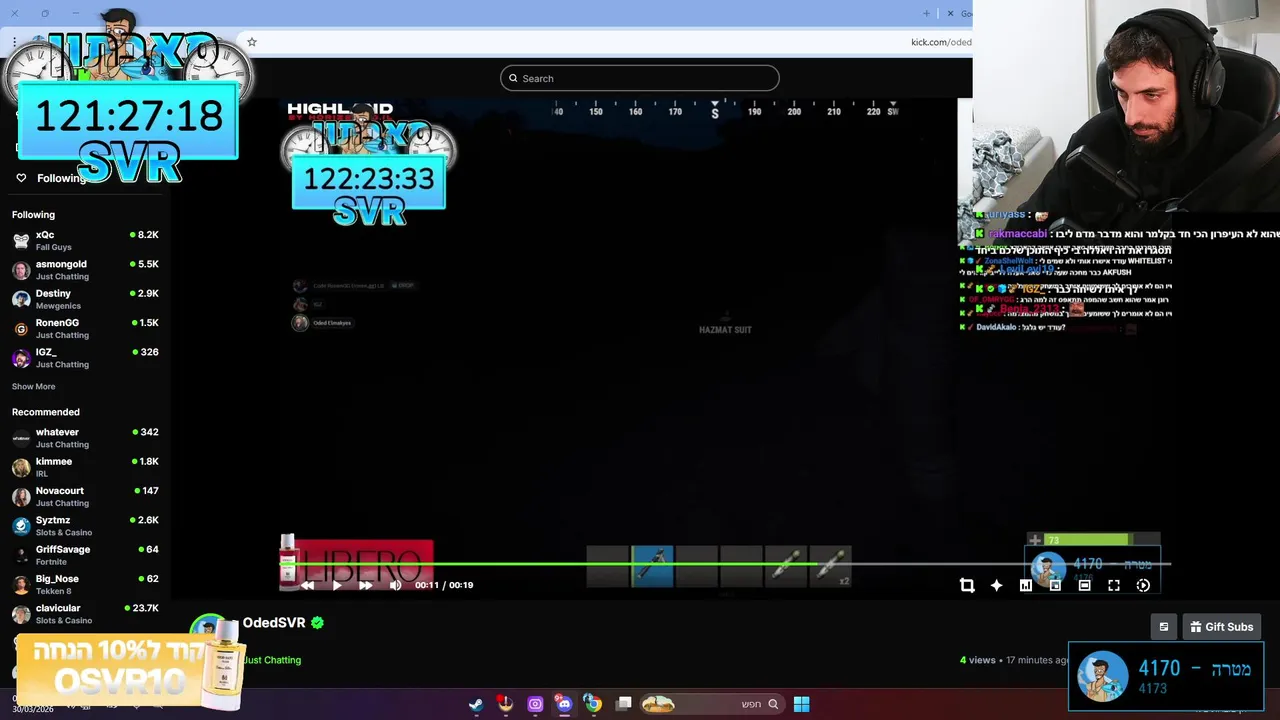Image resolution: width=1280 pixels, height=720 pixels.
Task: Open Task View in the taskbar
Action: point(624,704)
